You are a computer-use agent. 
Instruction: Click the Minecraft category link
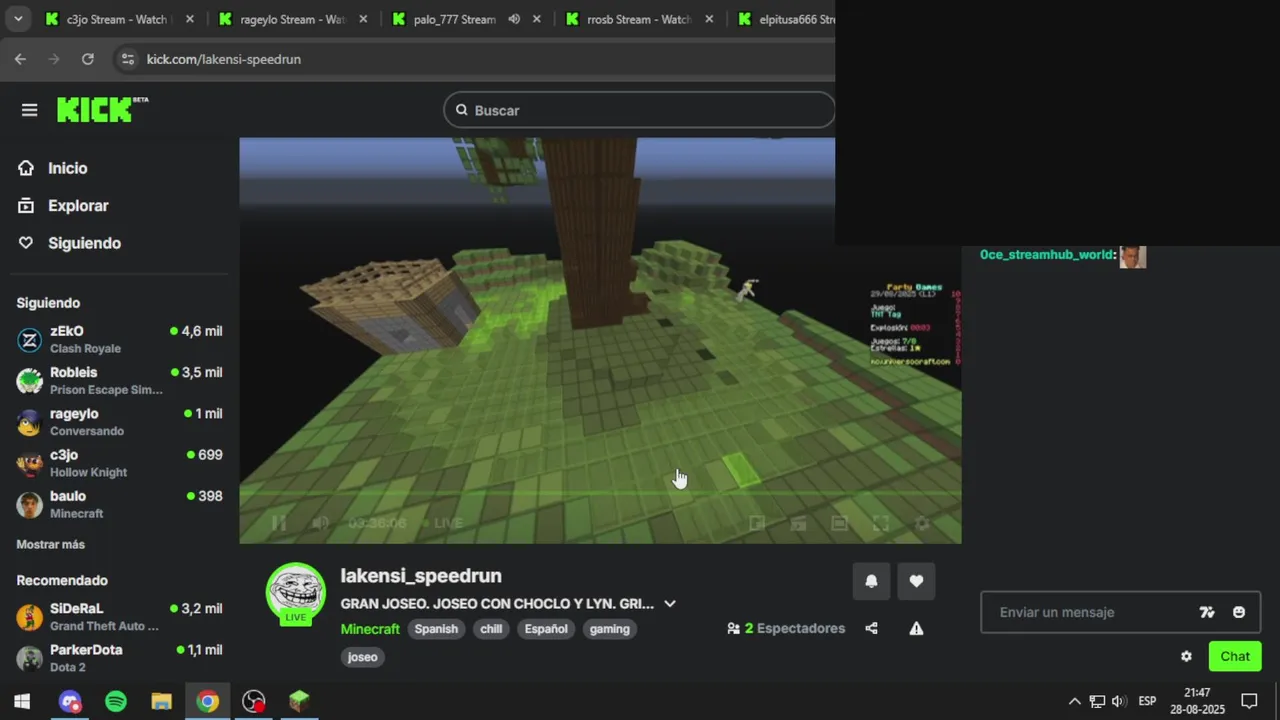point(370,629)
